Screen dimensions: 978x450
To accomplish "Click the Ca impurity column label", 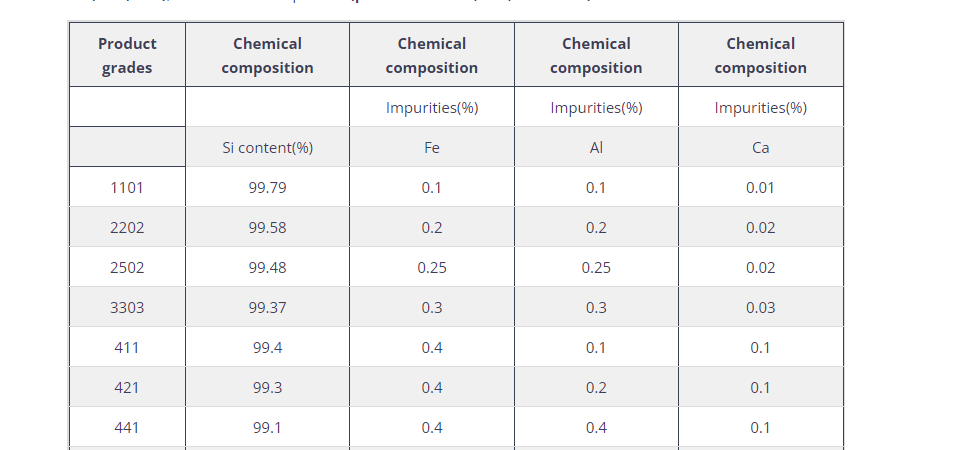I will tap(760, 148).
